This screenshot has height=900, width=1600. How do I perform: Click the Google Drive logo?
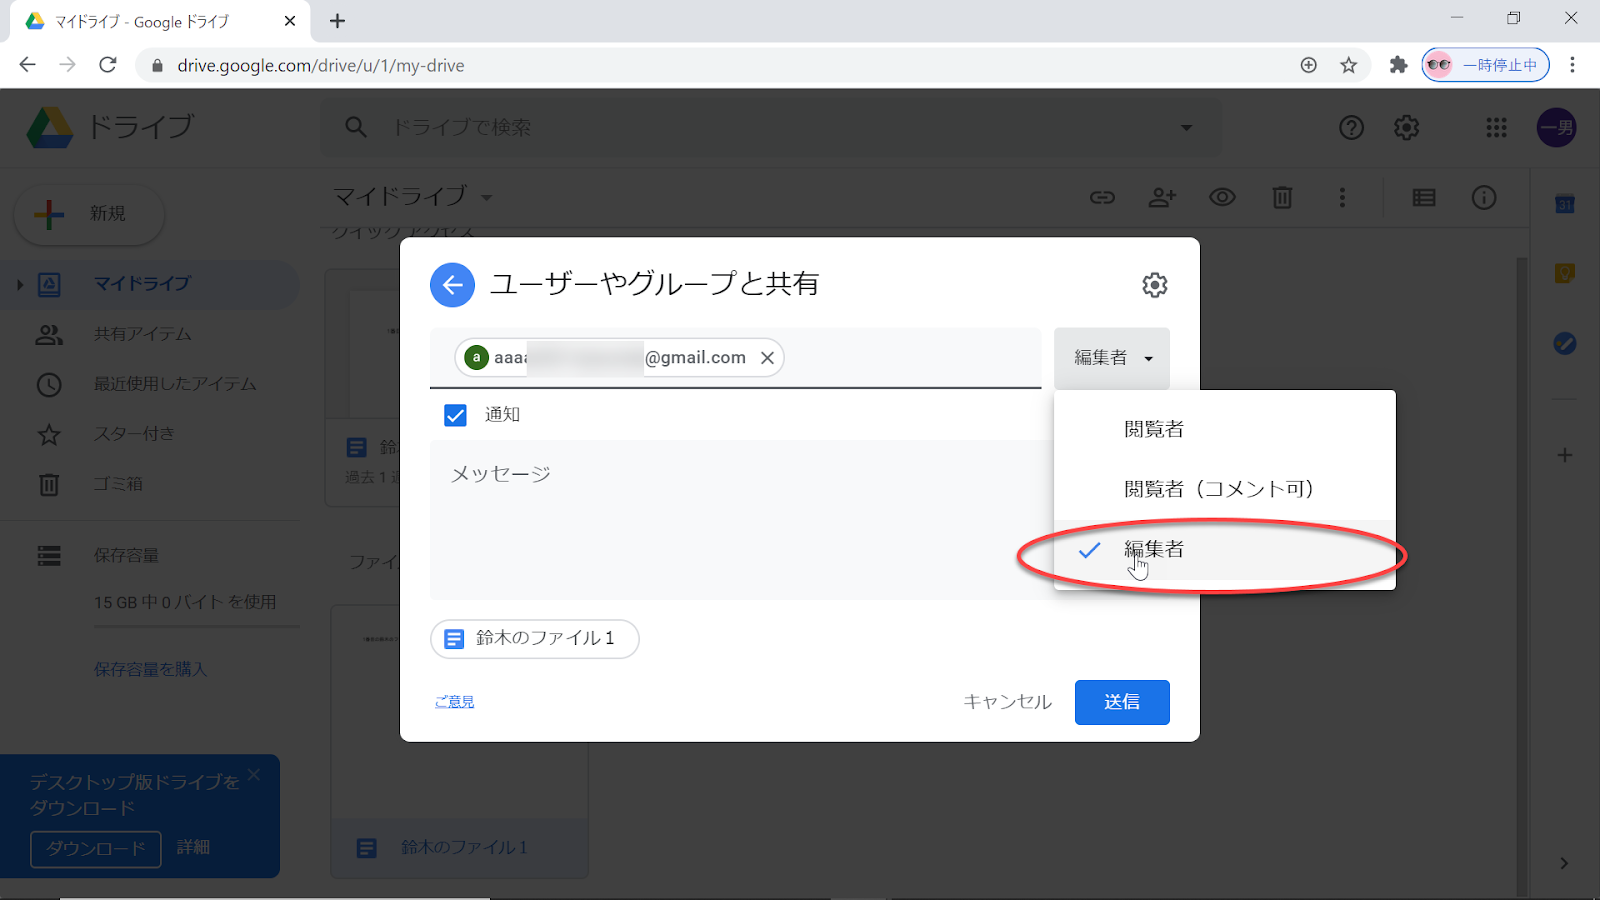[49, 128]
